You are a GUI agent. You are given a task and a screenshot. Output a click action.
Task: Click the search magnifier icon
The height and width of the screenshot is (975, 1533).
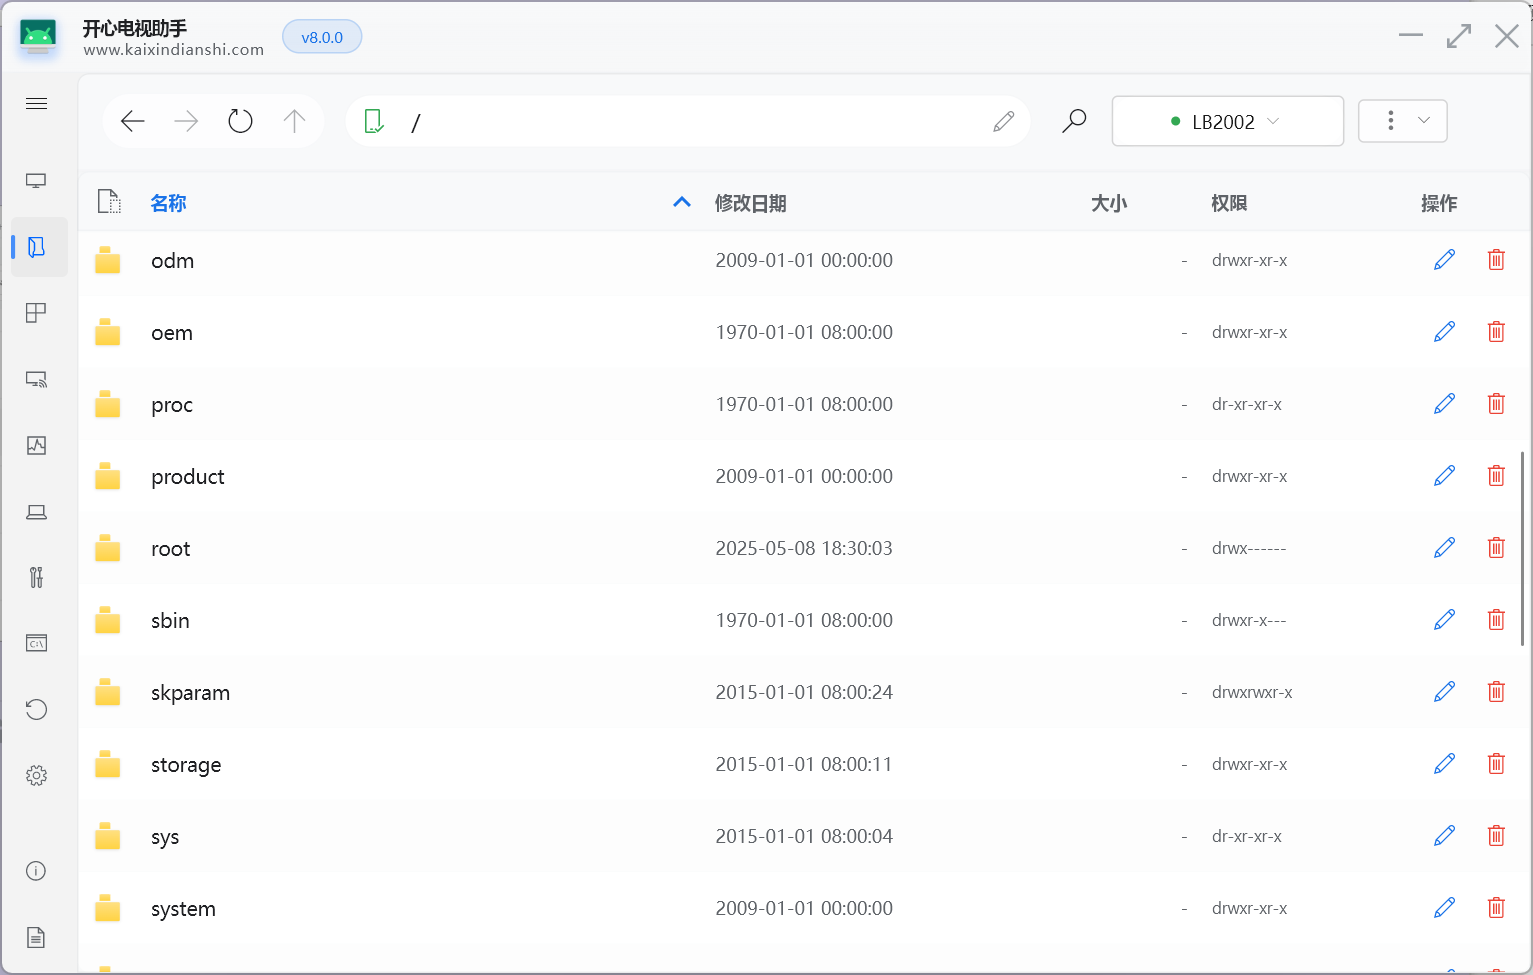pyautogui.click(x=1073, y=120)
